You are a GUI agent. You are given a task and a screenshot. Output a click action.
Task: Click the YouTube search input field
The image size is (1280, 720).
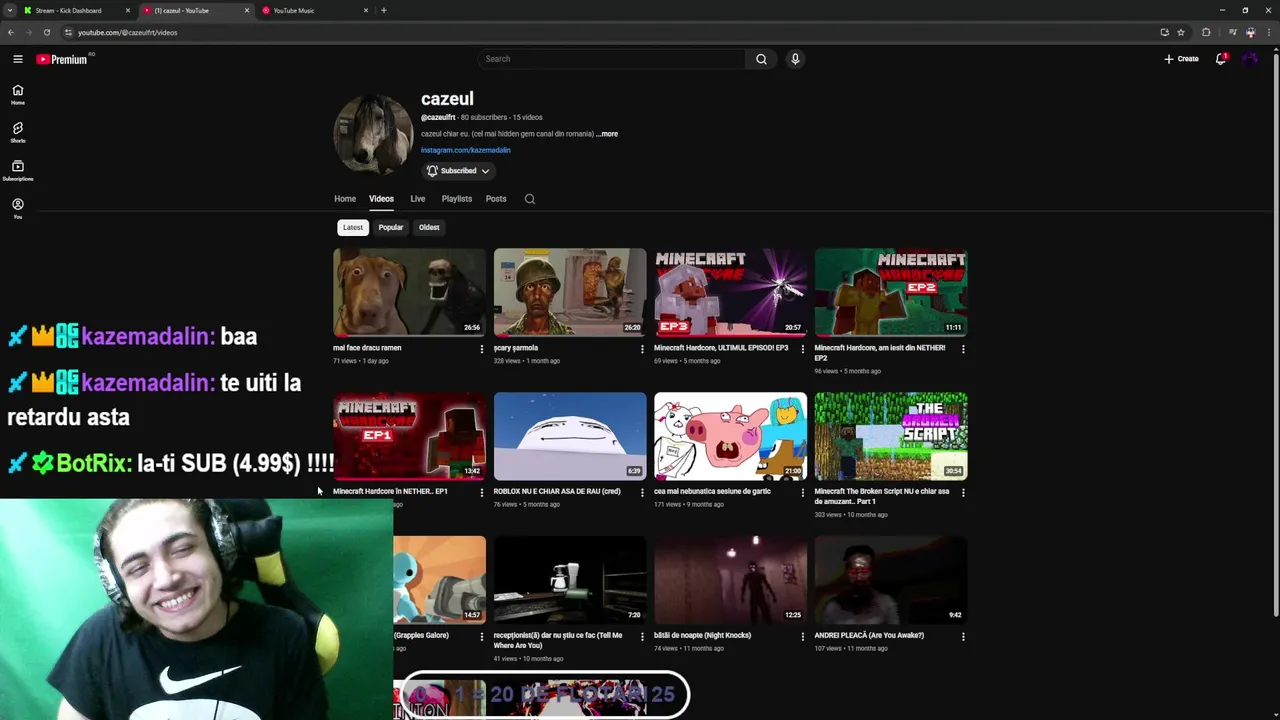(612, 59)
